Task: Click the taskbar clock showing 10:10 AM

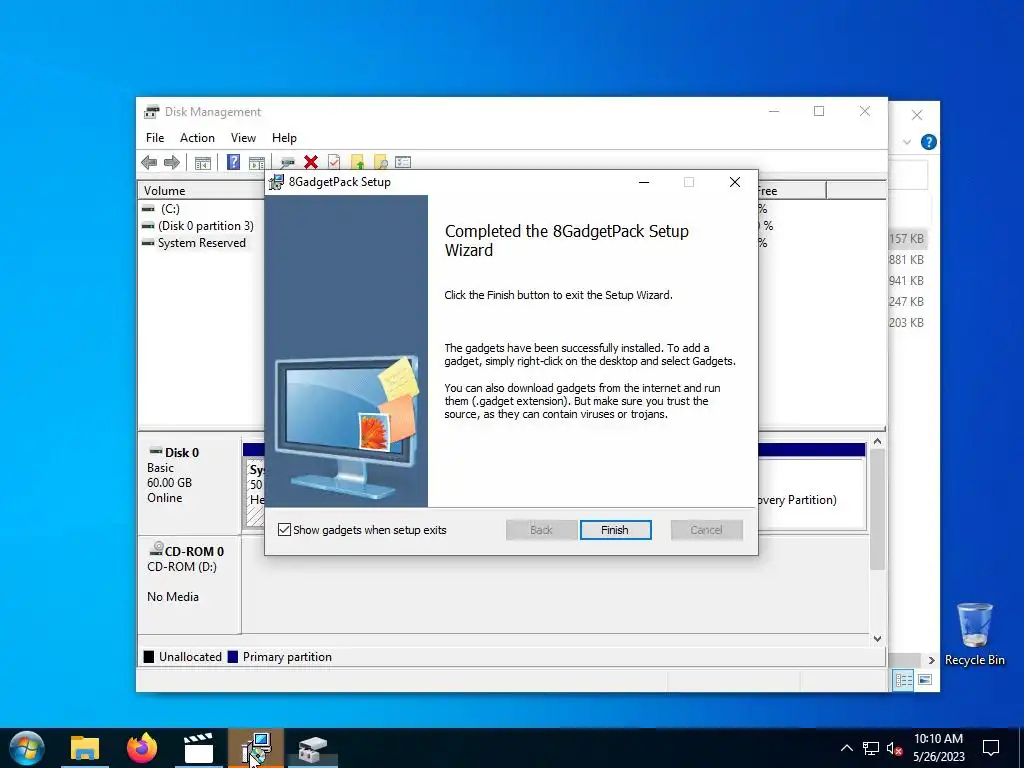Action: click(x=938, y=748)
